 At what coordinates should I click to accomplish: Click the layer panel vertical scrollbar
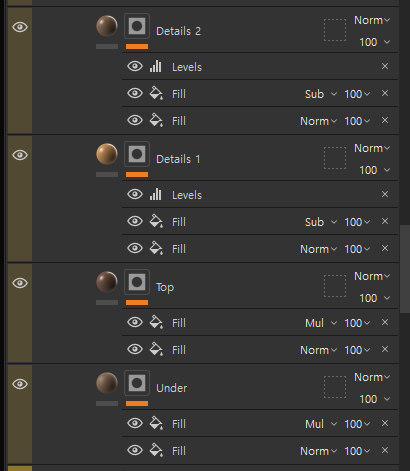[405, 269]
